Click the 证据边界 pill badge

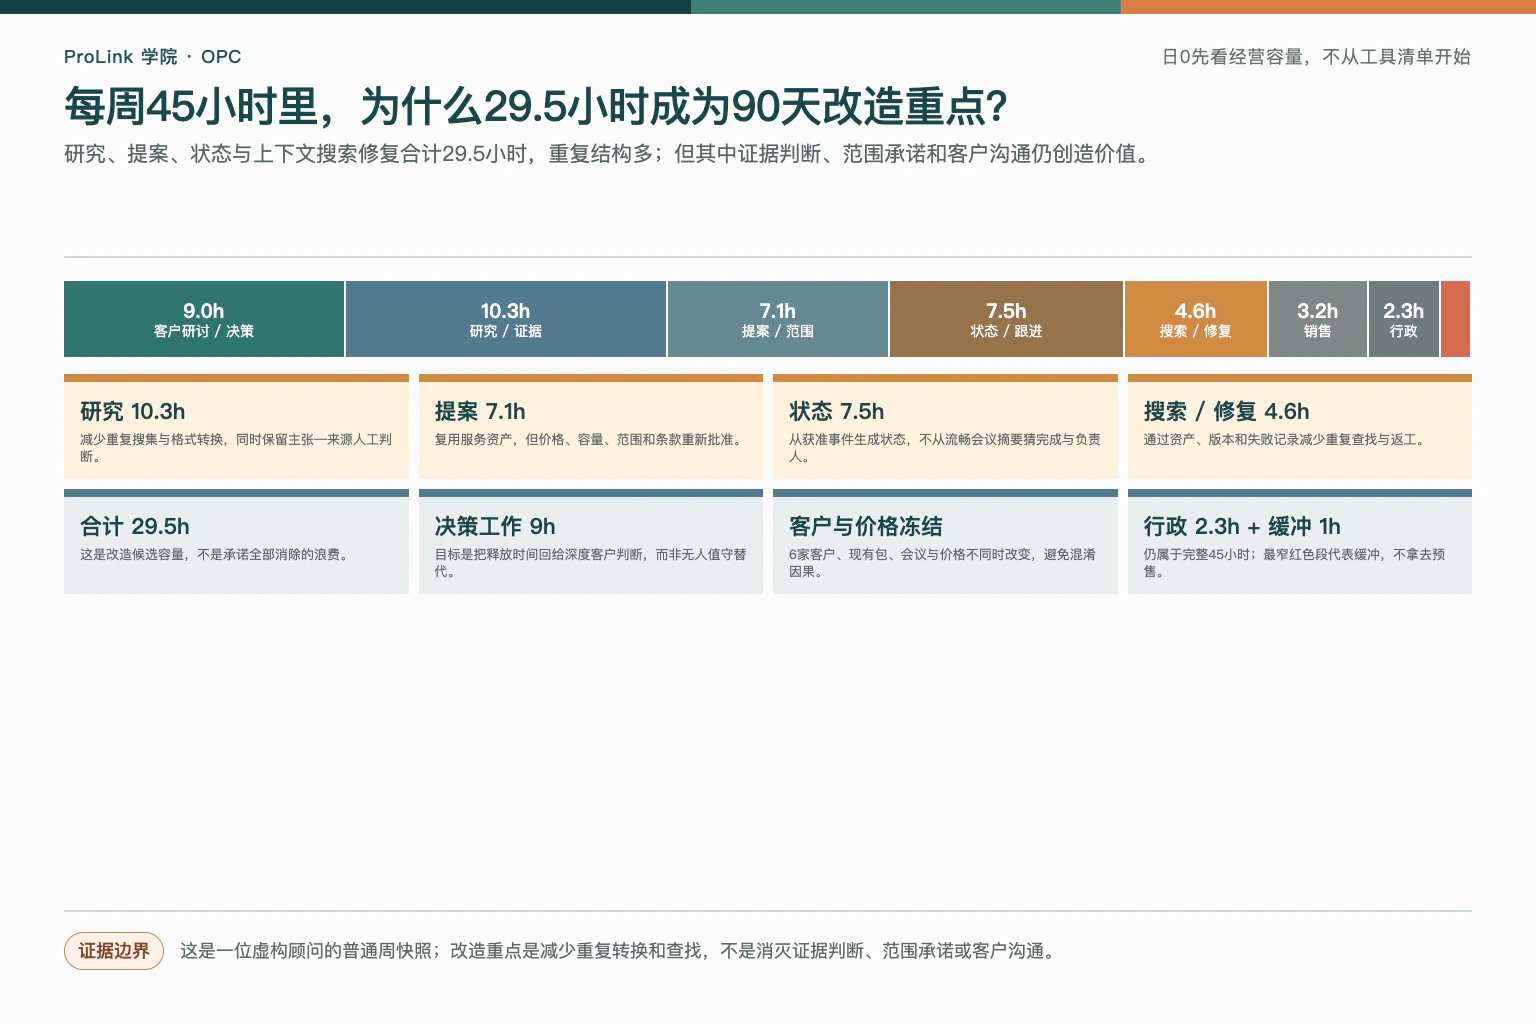(x=114, y=951)
